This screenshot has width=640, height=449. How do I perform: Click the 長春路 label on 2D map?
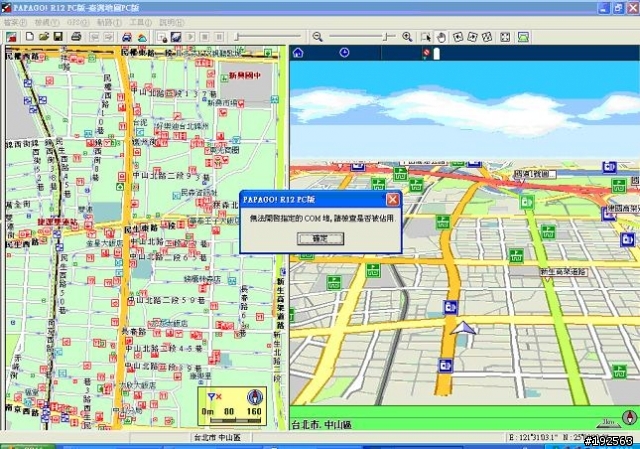[134, 331]
